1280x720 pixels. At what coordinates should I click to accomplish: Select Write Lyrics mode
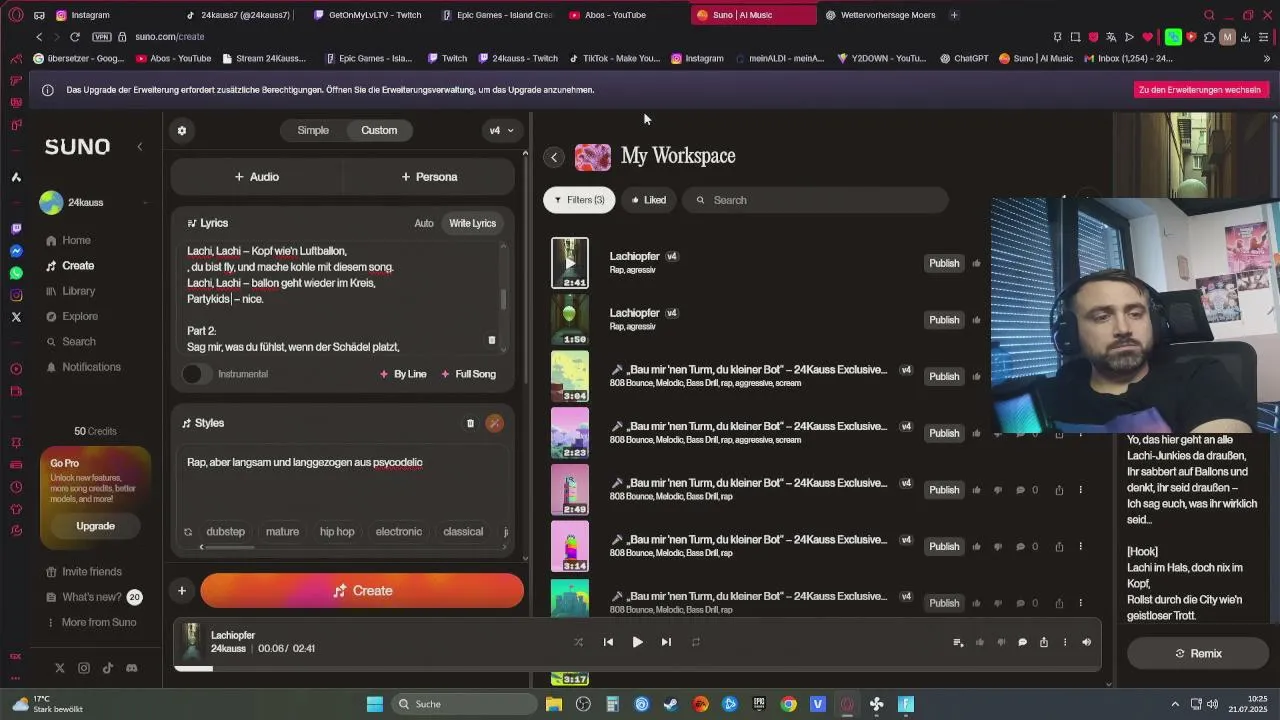point(472,223)
